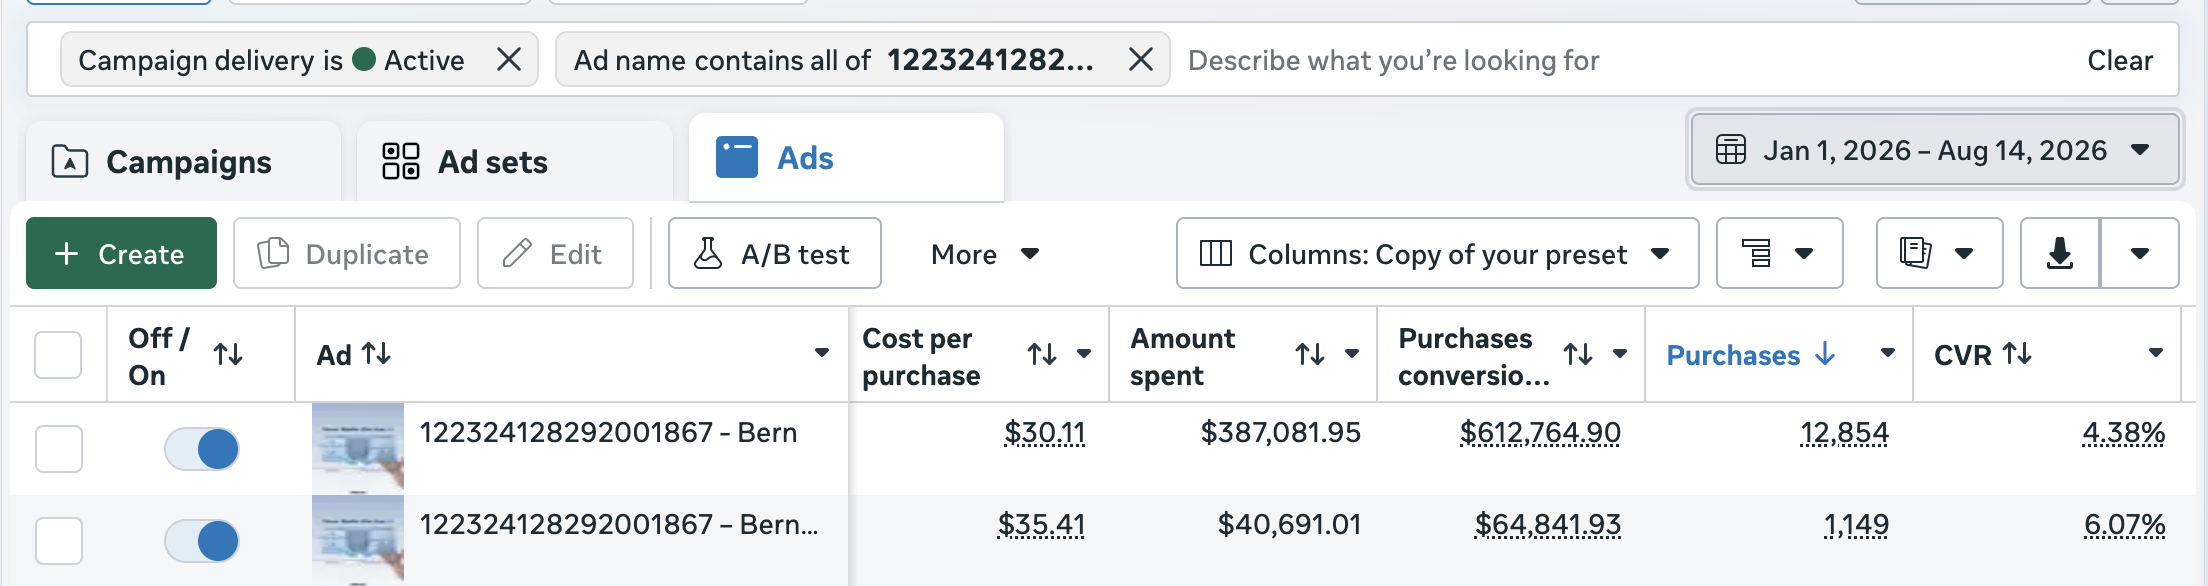
Task: Sort by the Ad column arrows
Action: click(376, 353)
